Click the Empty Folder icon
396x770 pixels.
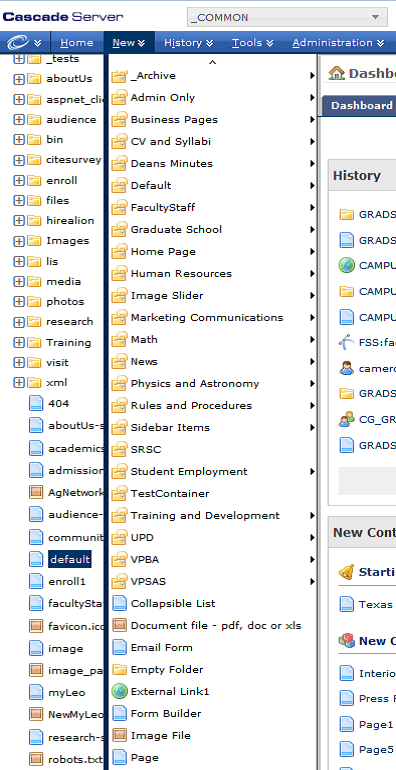119,669
